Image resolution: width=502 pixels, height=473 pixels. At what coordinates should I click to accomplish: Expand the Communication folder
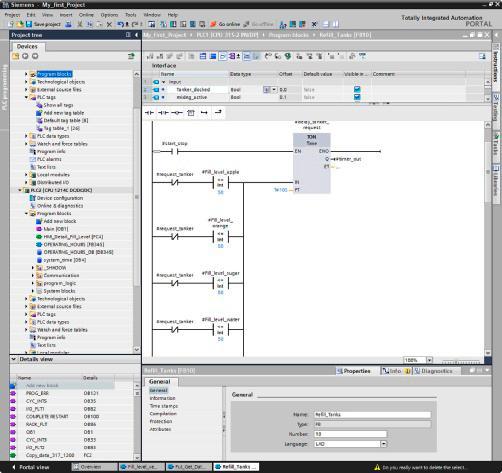coord(33,275)
